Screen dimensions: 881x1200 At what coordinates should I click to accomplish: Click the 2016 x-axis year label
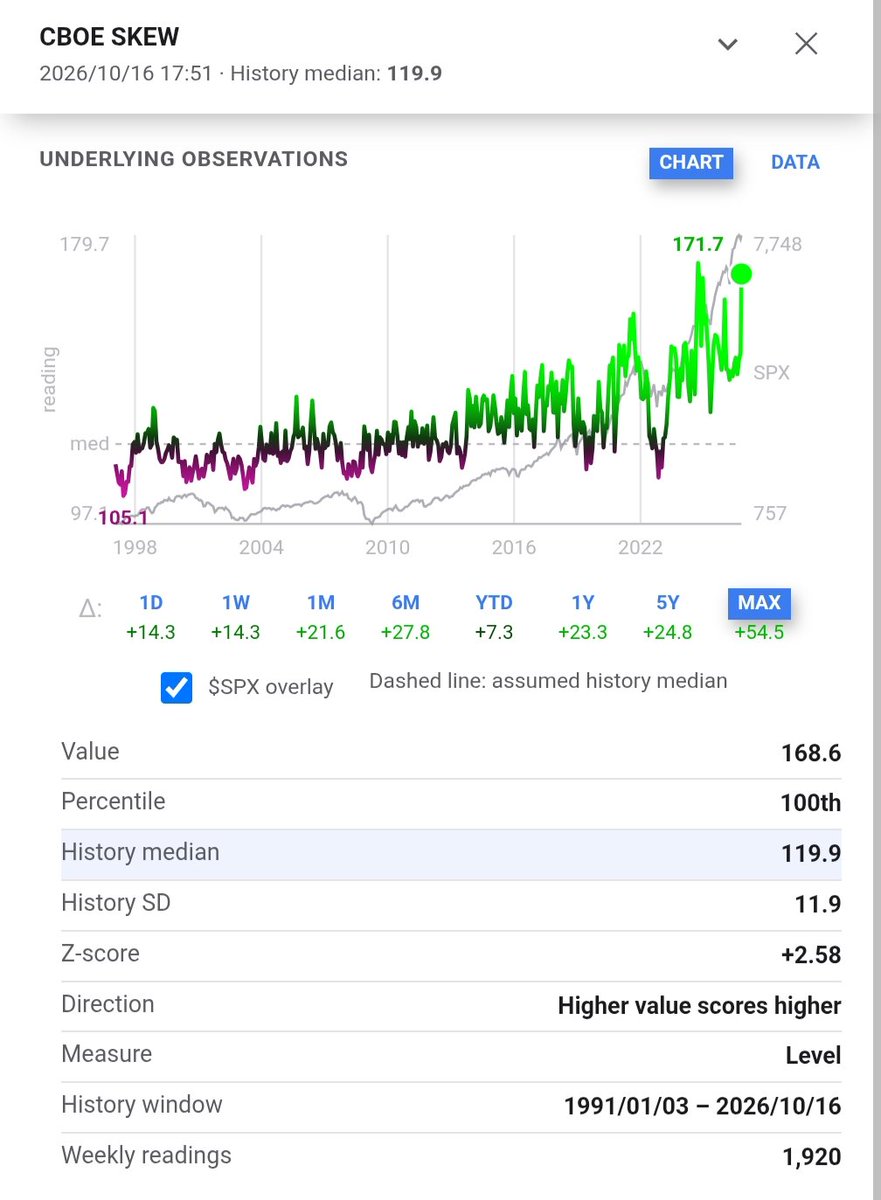[513, 547]
